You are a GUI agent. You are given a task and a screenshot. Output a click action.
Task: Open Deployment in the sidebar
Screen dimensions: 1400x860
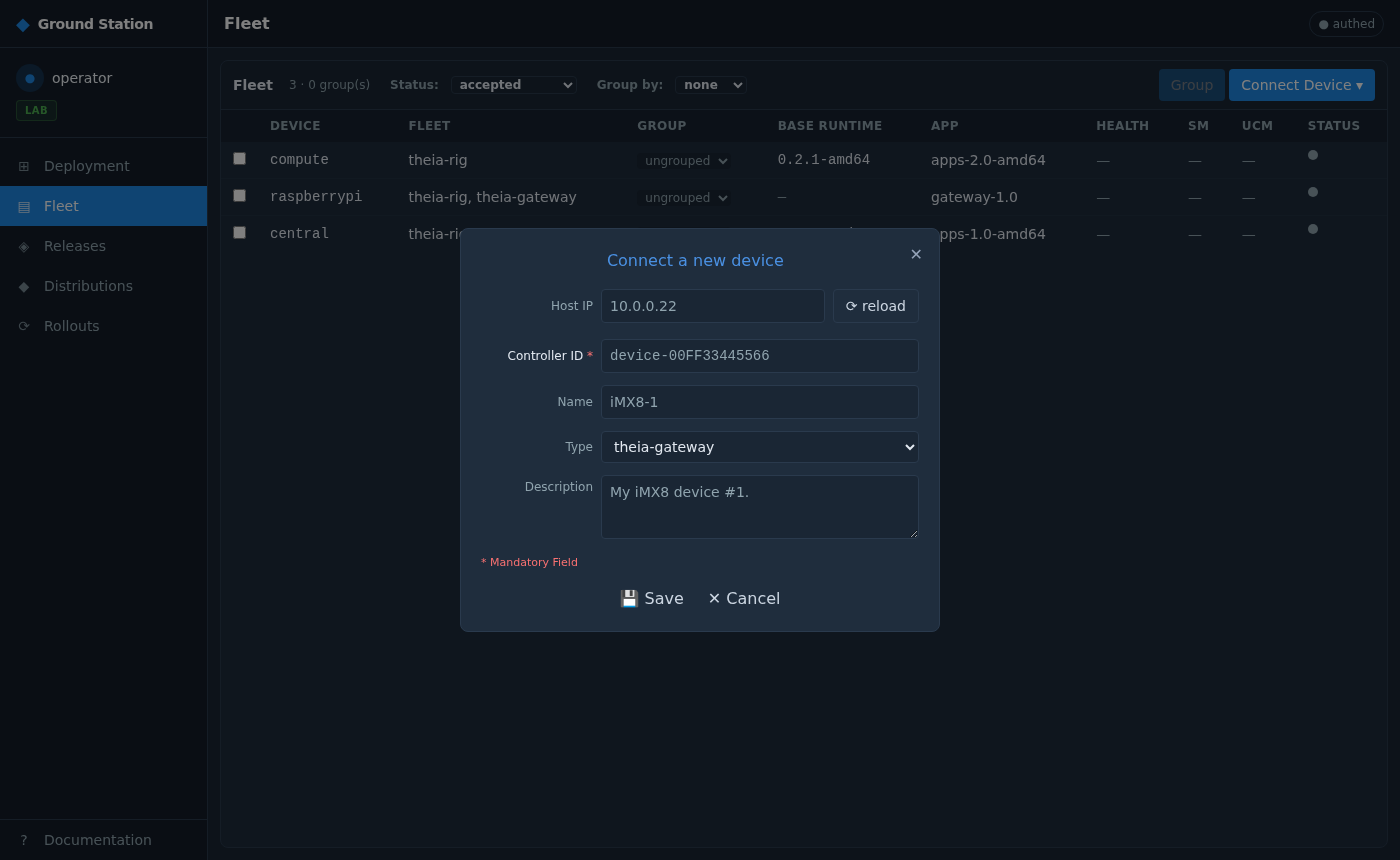[104, 166]
